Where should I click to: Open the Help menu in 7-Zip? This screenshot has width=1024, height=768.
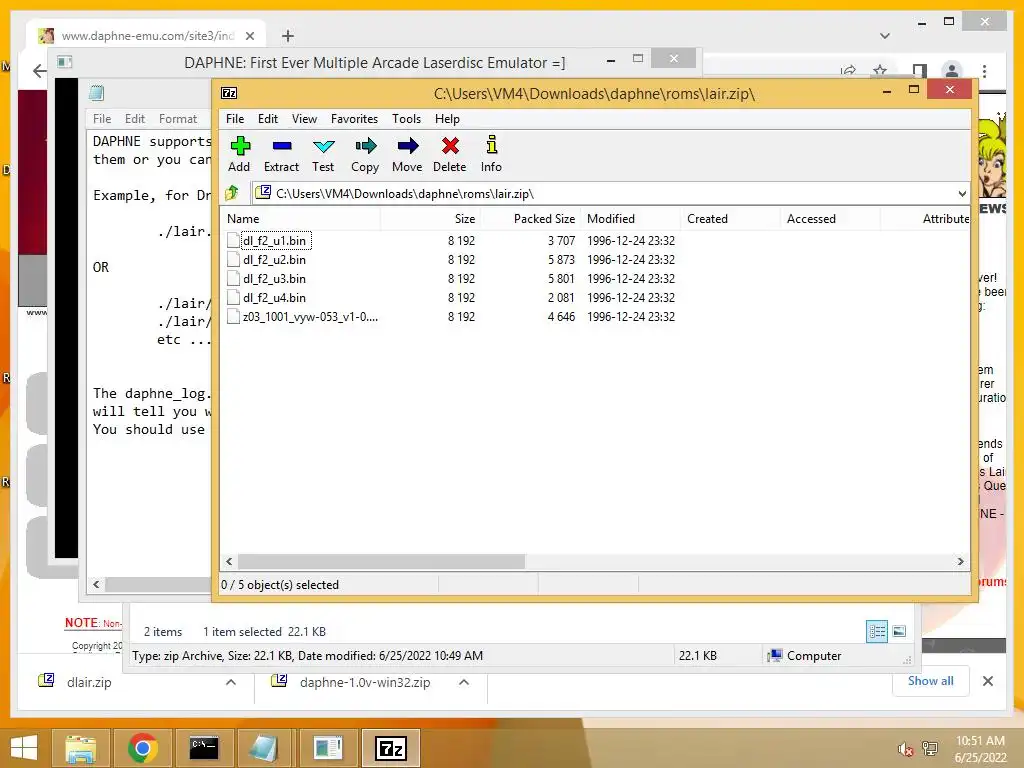447,119
